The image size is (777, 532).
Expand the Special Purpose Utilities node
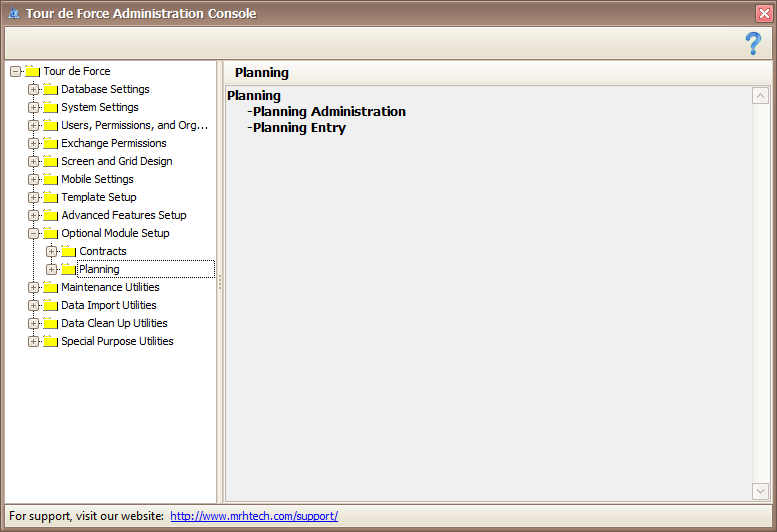pyautogui.click(x=33, y=341)
